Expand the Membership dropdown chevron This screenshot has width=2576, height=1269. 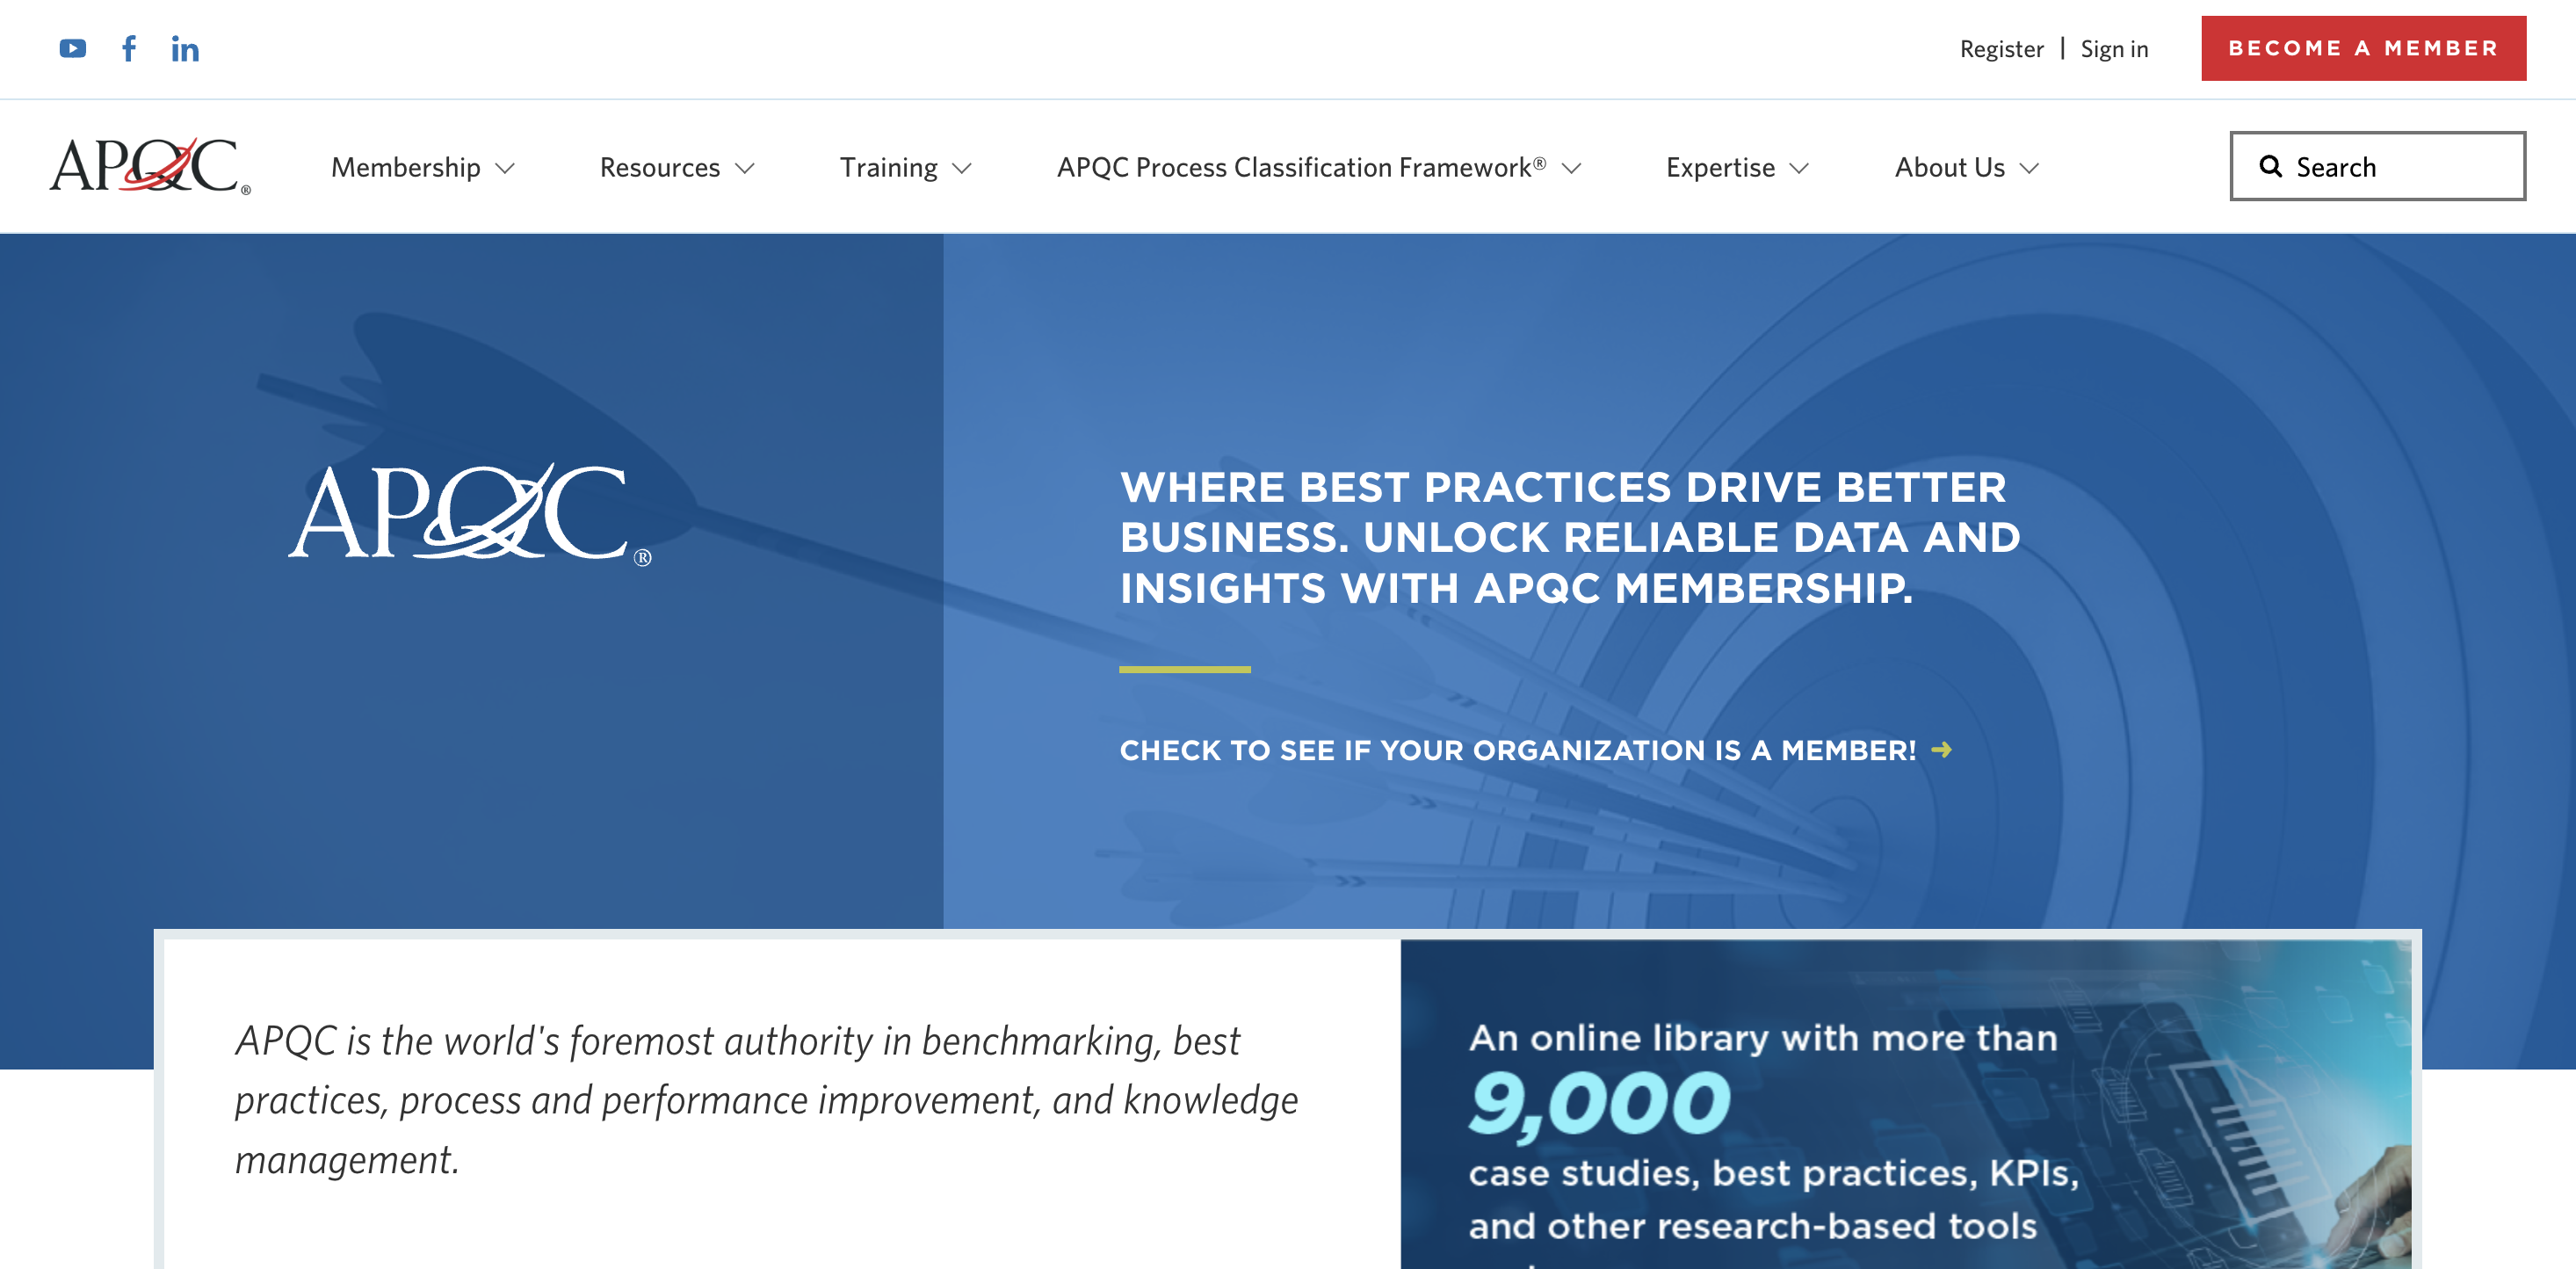[506, 168]
